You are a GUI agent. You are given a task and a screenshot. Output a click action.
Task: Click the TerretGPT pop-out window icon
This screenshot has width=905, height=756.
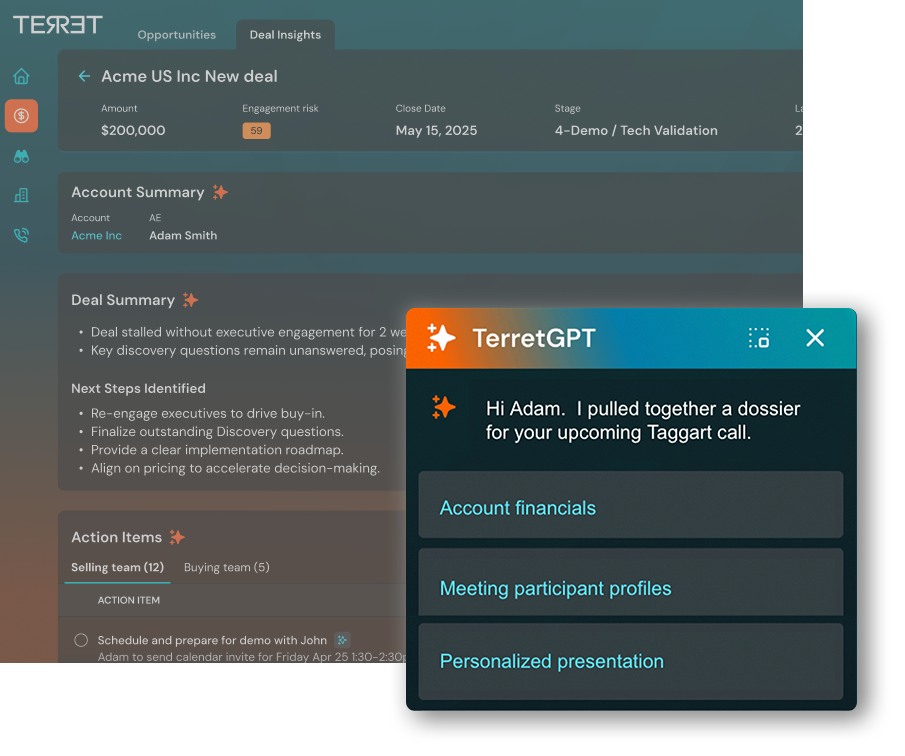(758, 338)
